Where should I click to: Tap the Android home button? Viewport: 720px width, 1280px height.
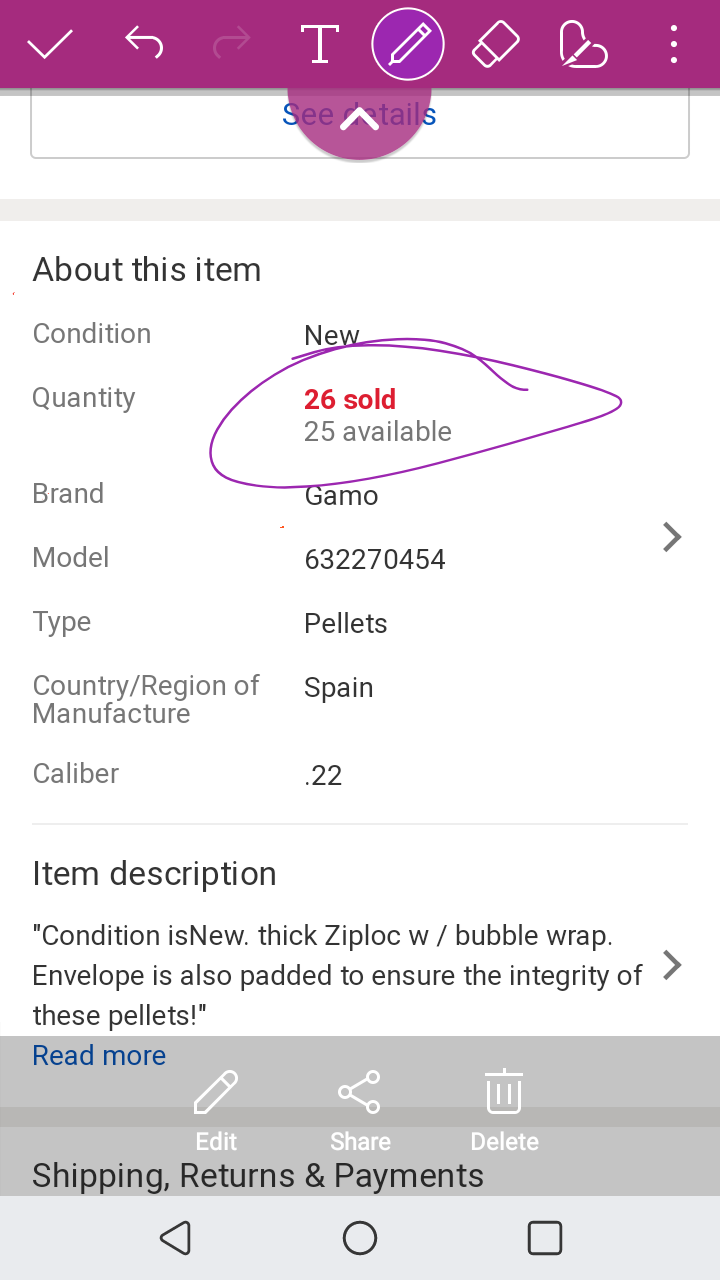click(x=360, y=1238)
